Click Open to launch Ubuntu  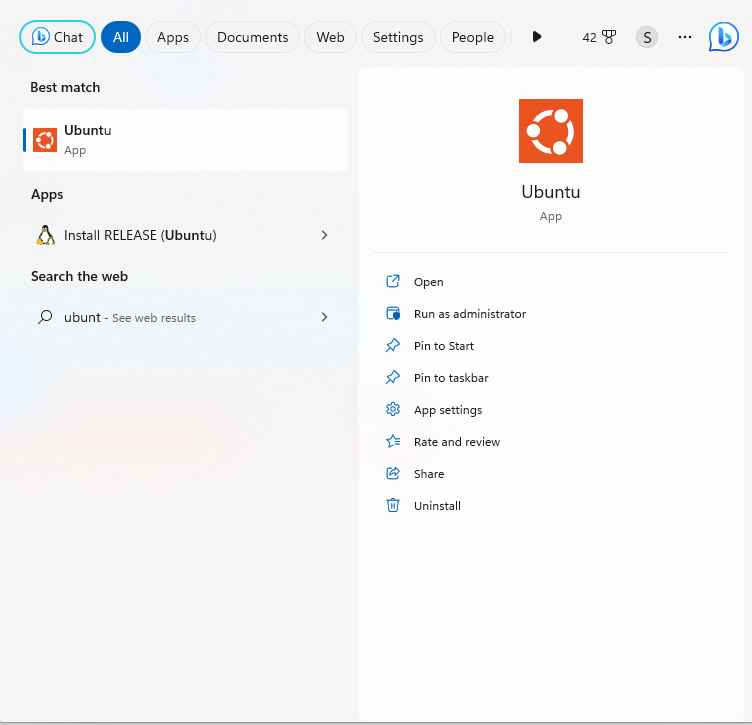coord(428,282)
